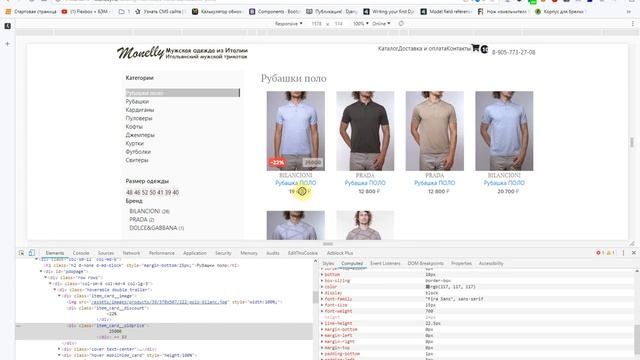Open the Memory tab
The height and width of the screenshot is (360, 640).
[x=249, y=253]
